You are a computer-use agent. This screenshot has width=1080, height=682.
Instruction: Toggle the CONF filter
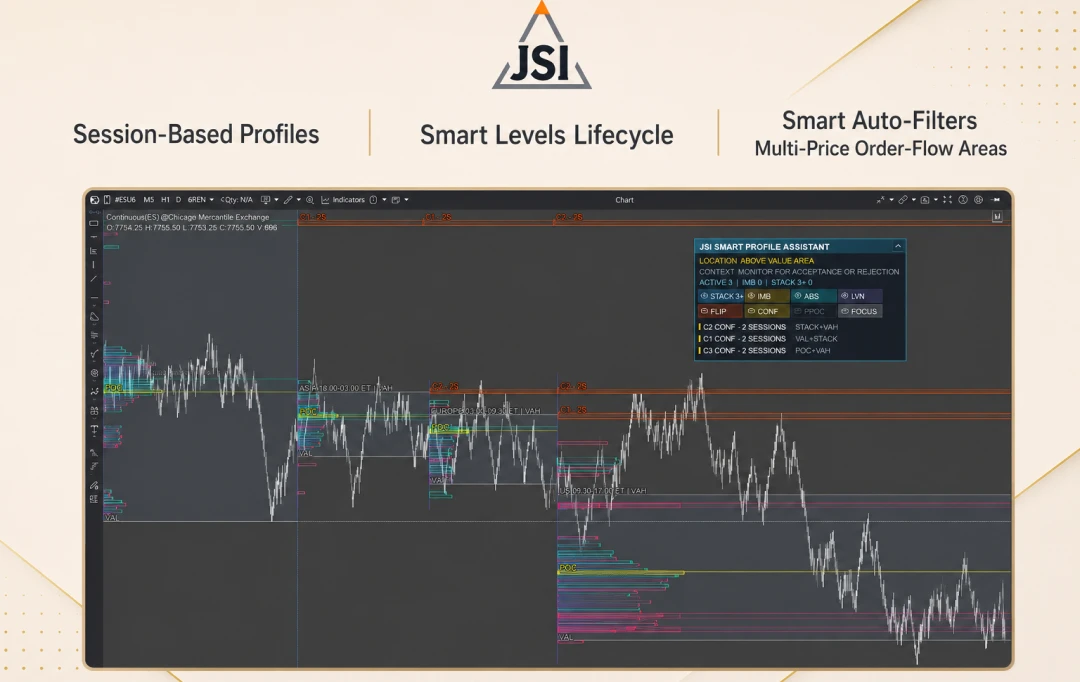pos(767,311)
